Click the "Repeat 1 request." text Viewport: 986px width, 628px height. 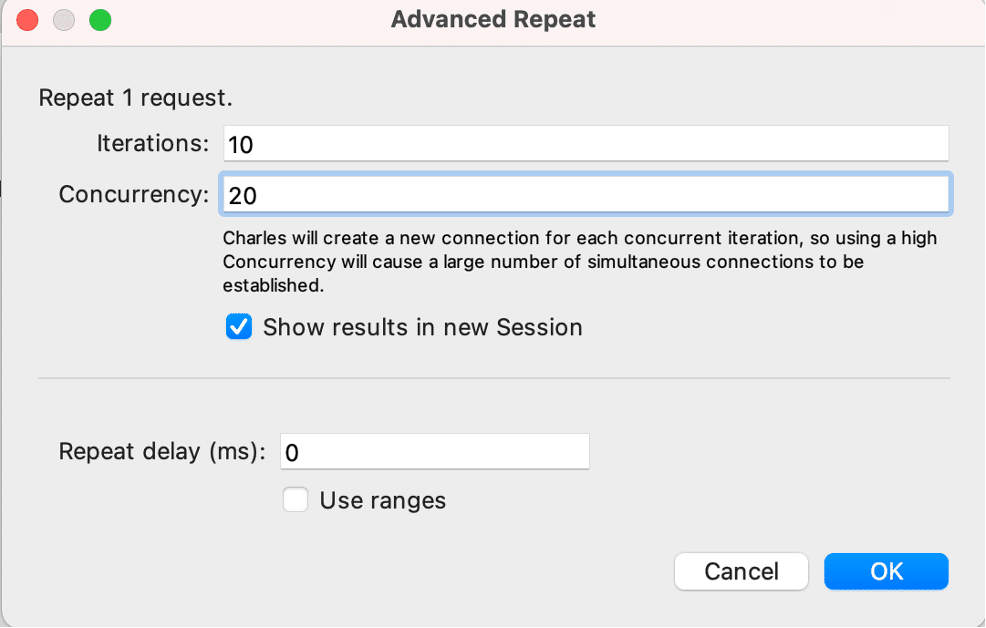135,98
